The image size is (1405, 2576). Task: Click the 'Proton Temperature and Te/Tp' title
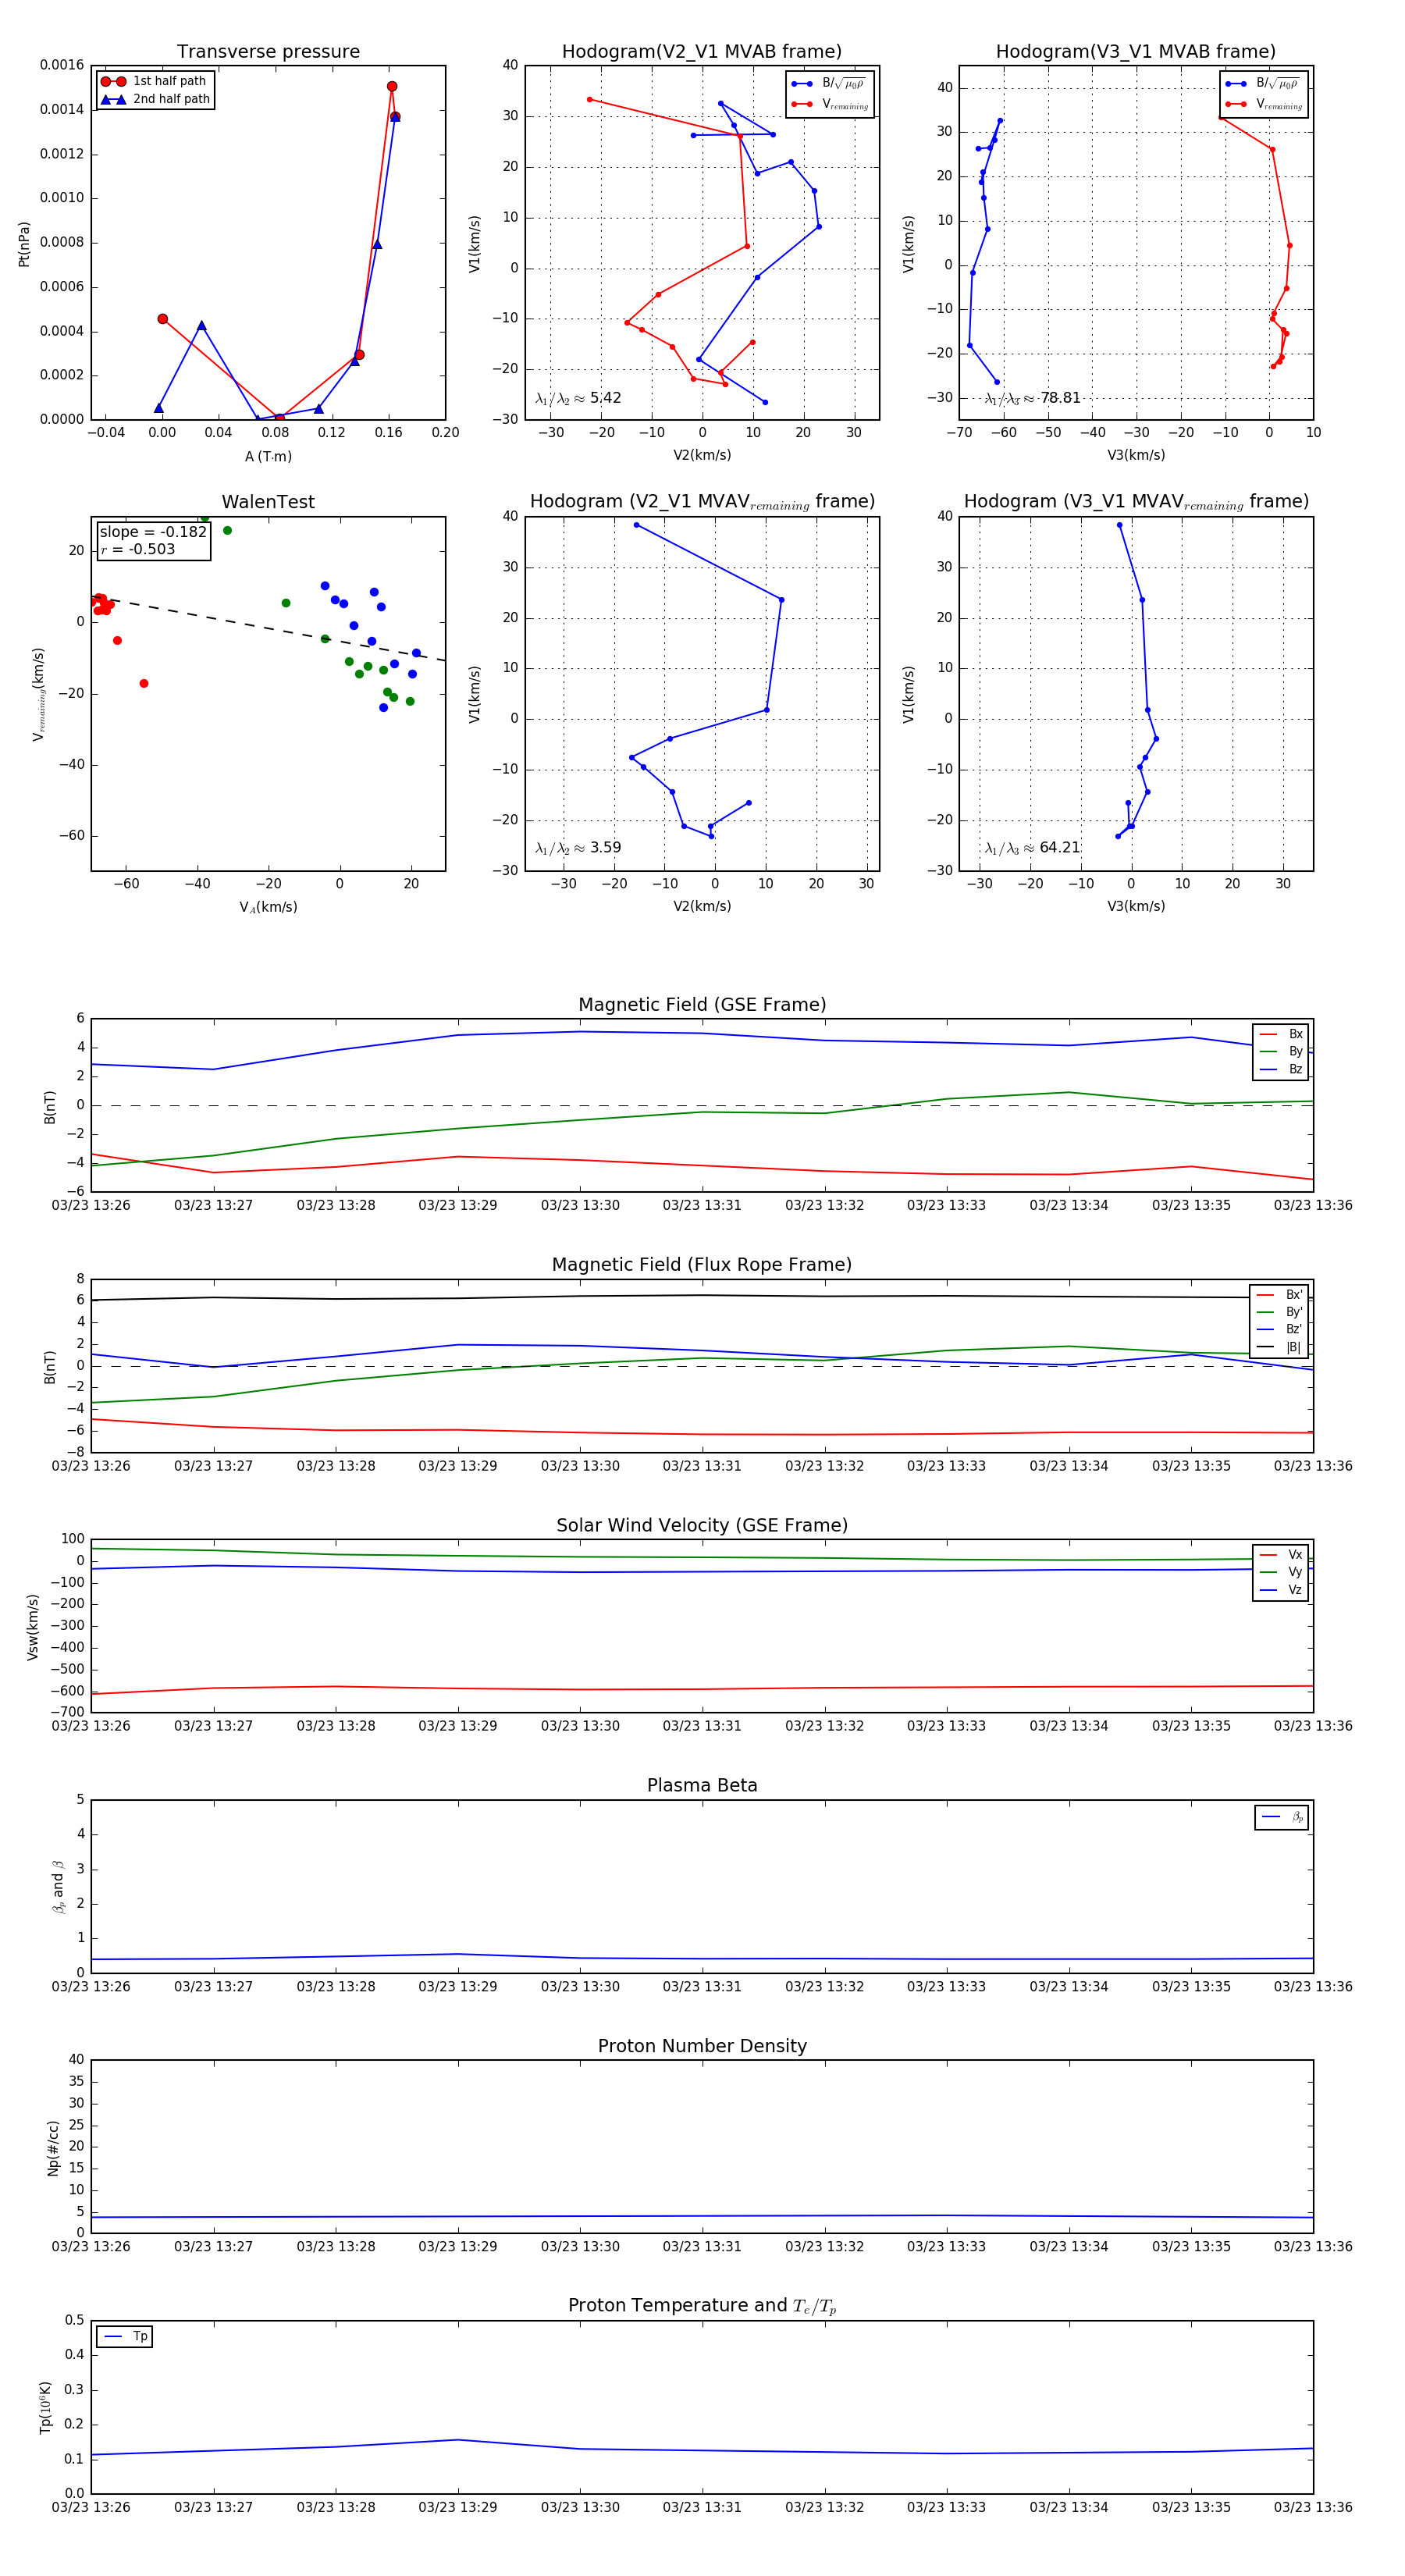pos(702,2306)
